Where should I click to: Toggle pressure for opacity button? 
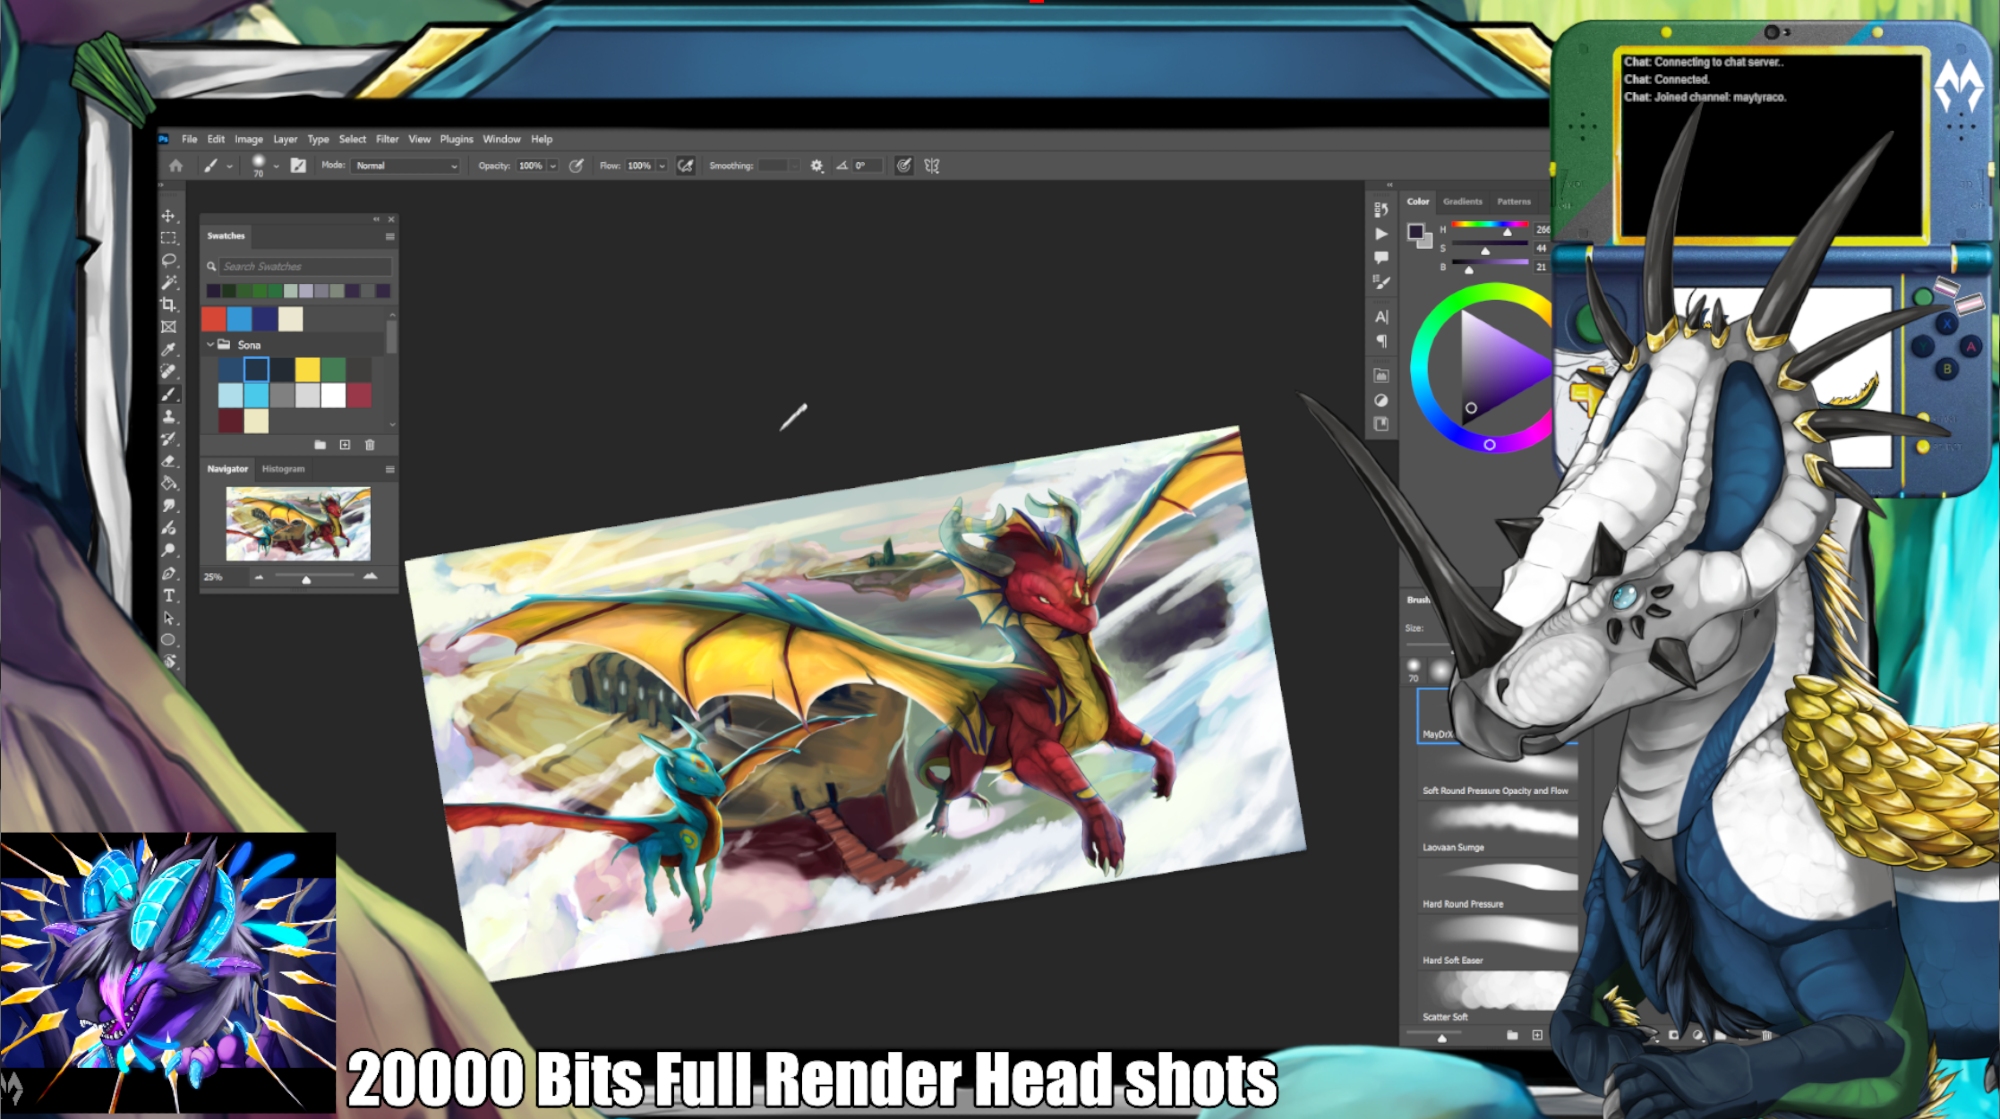tap(576, 166)
